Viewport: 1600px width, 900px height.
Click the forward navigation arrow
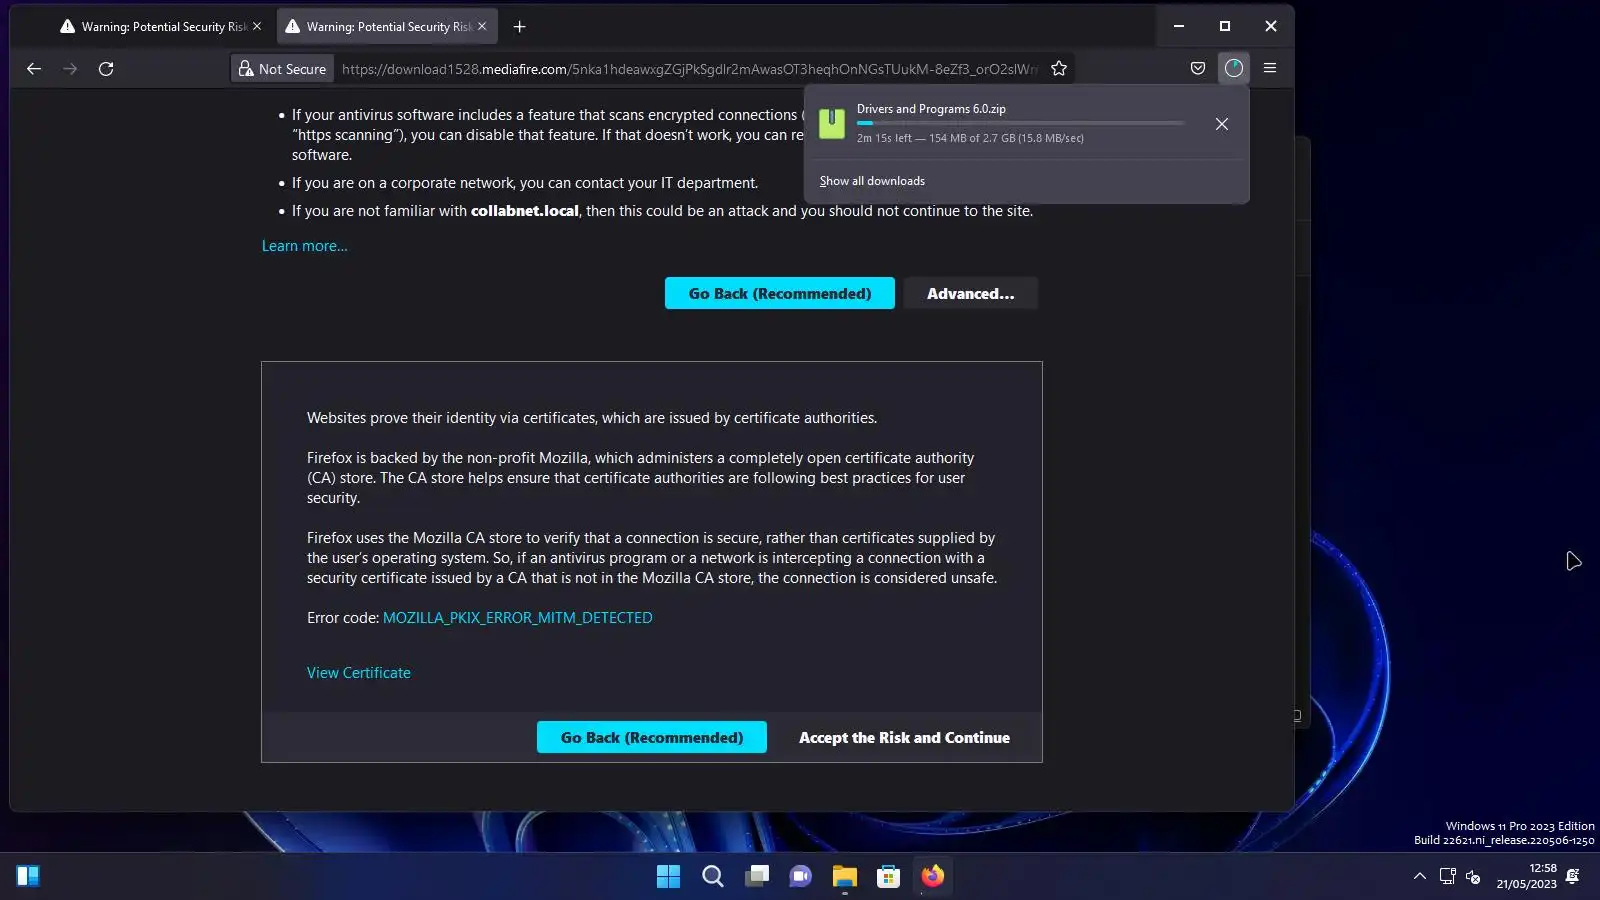click(x=70, y=69)
